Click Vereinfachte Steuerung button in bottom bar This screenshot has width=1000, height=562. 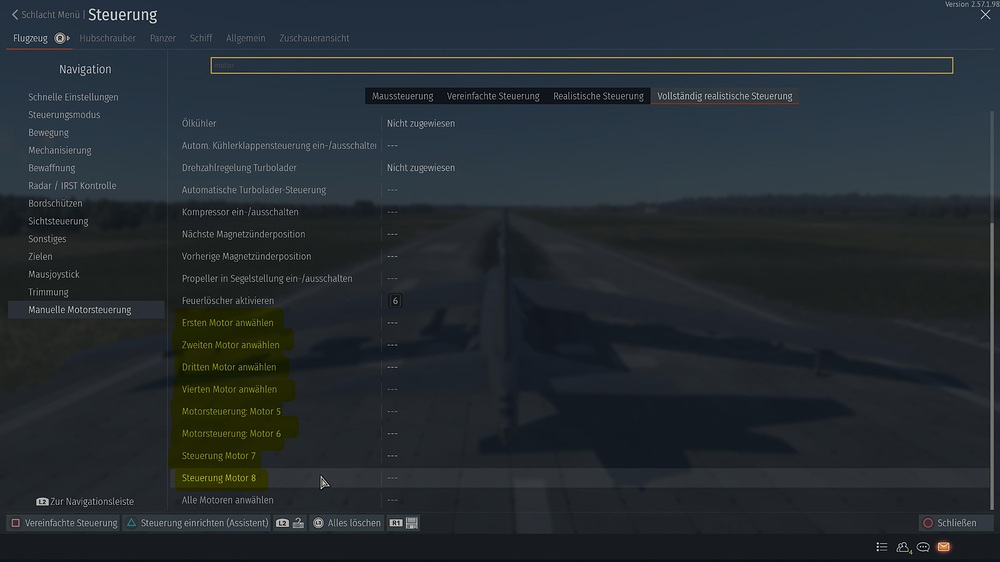tap(64, 523)
